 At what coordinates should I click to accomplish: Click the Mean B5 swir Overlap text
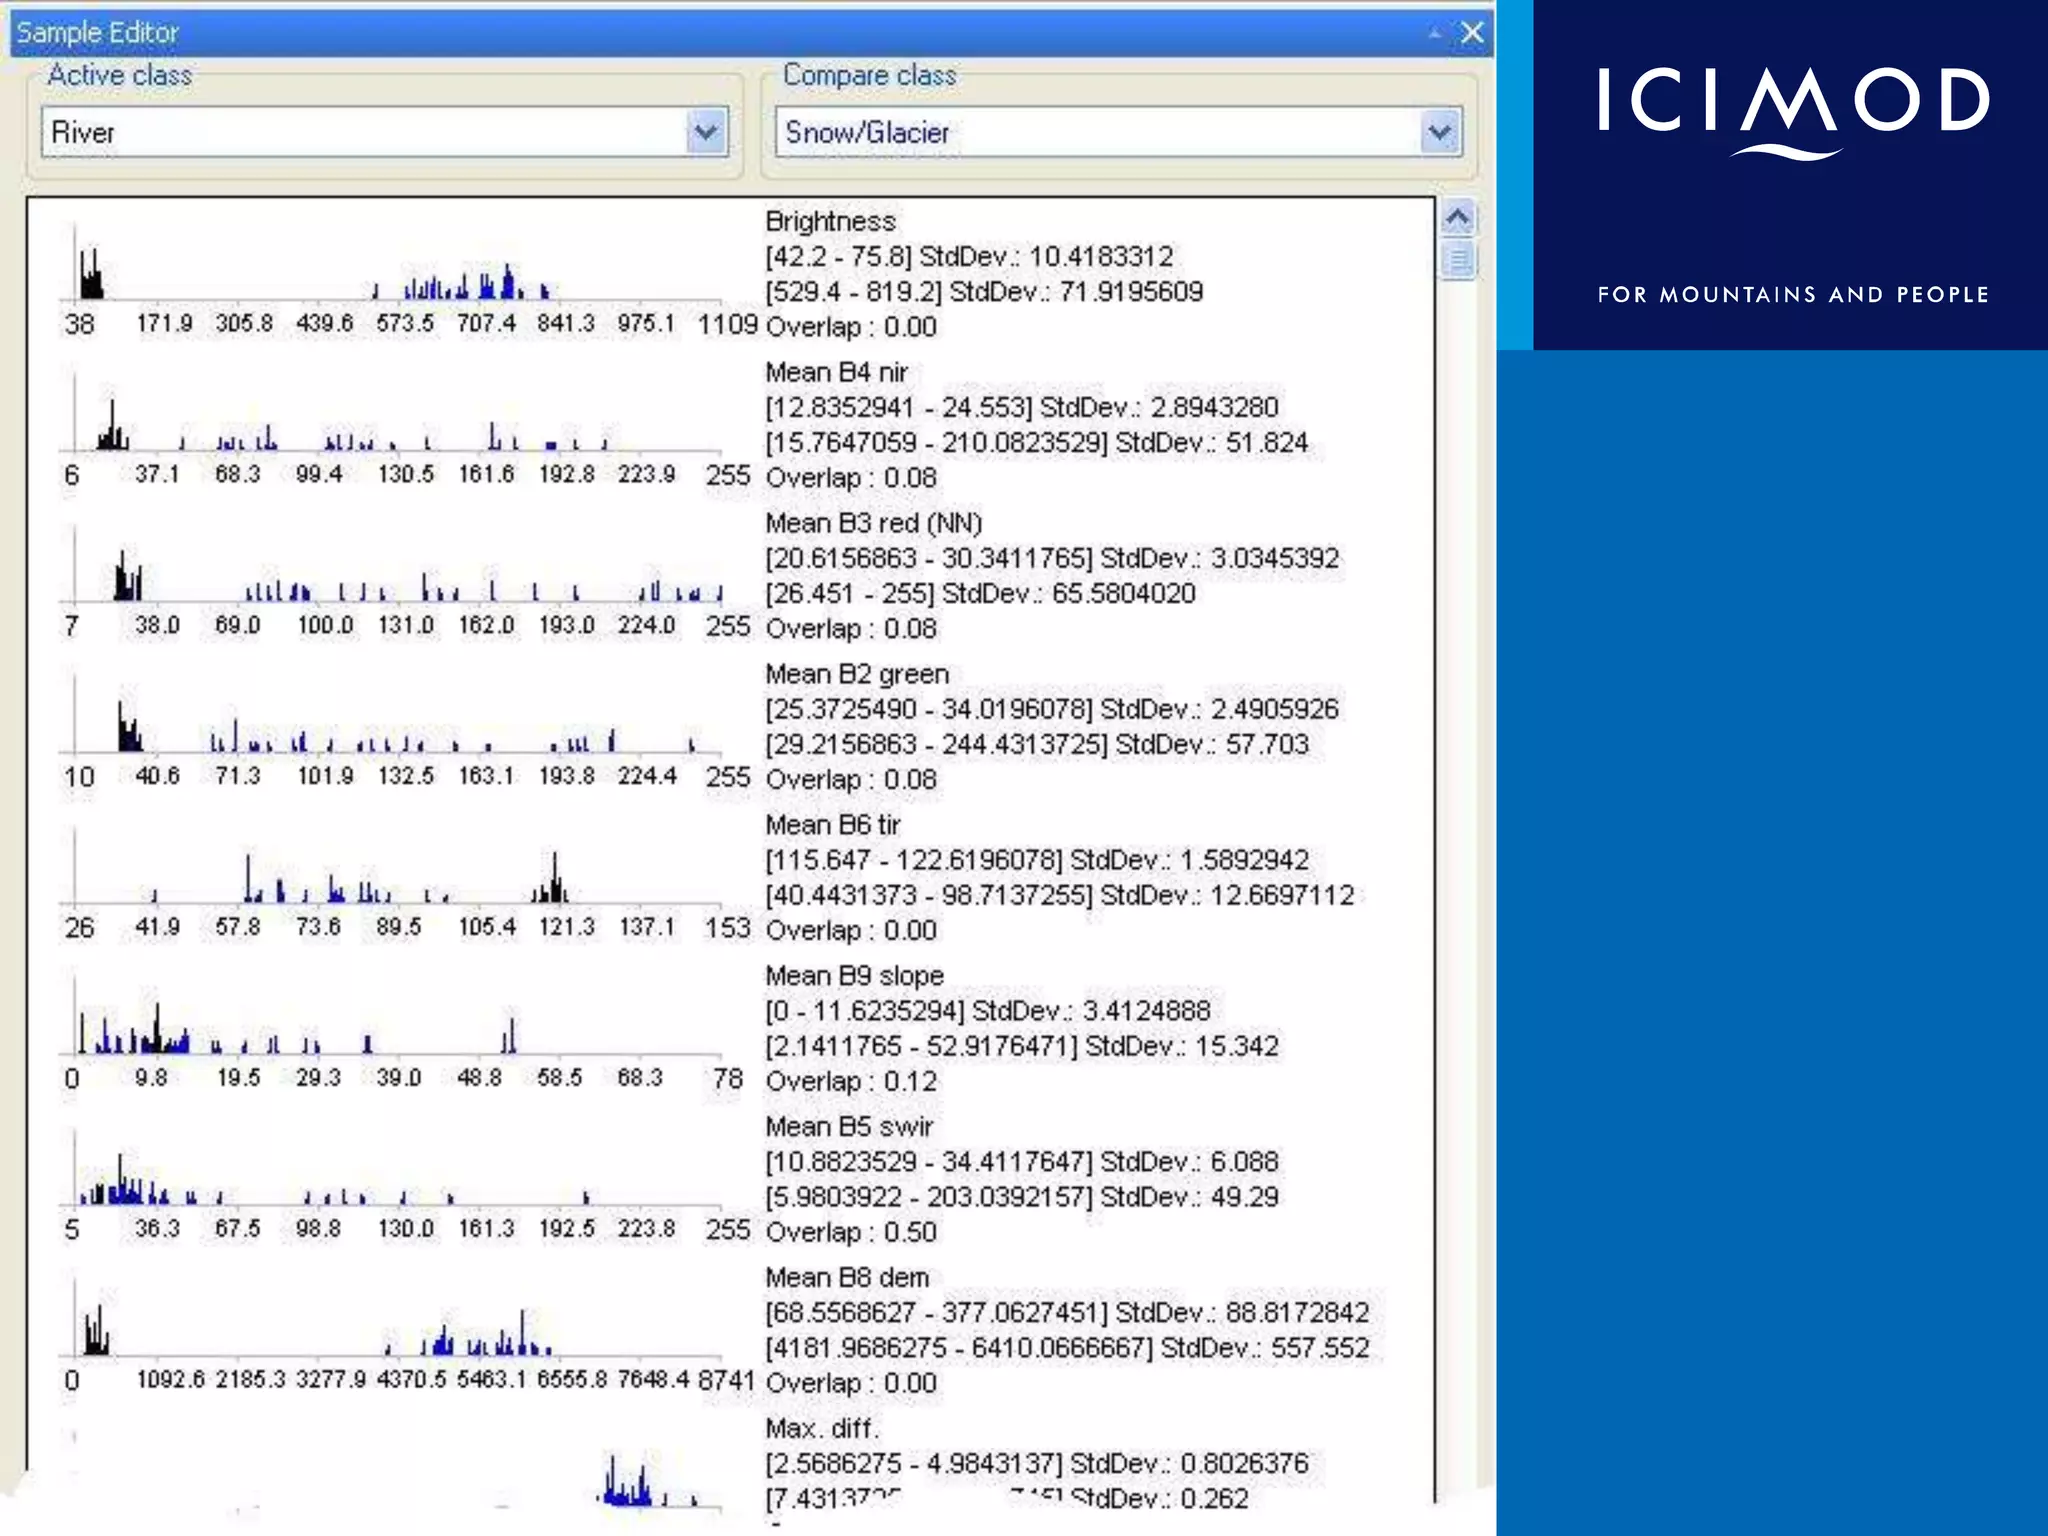(x=851, y=1232)
